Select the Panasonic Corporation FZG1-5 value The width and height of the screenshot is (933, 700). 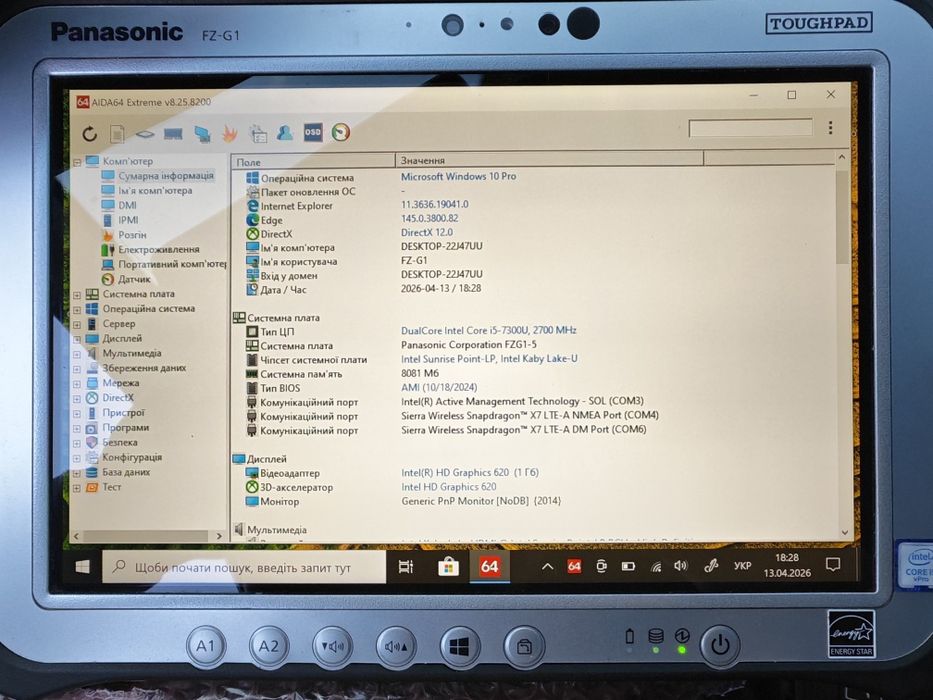click(469, 345)
